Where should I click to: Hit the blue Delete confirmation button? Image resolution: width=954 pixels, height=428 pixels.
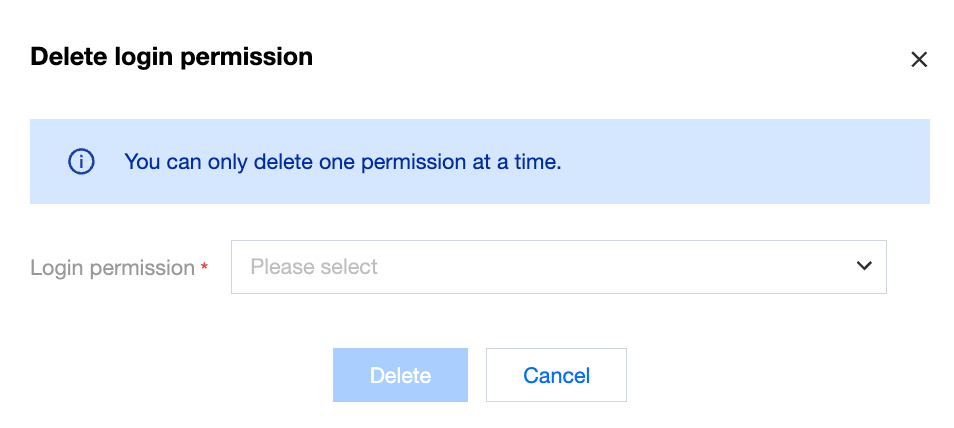coord(400,376)
